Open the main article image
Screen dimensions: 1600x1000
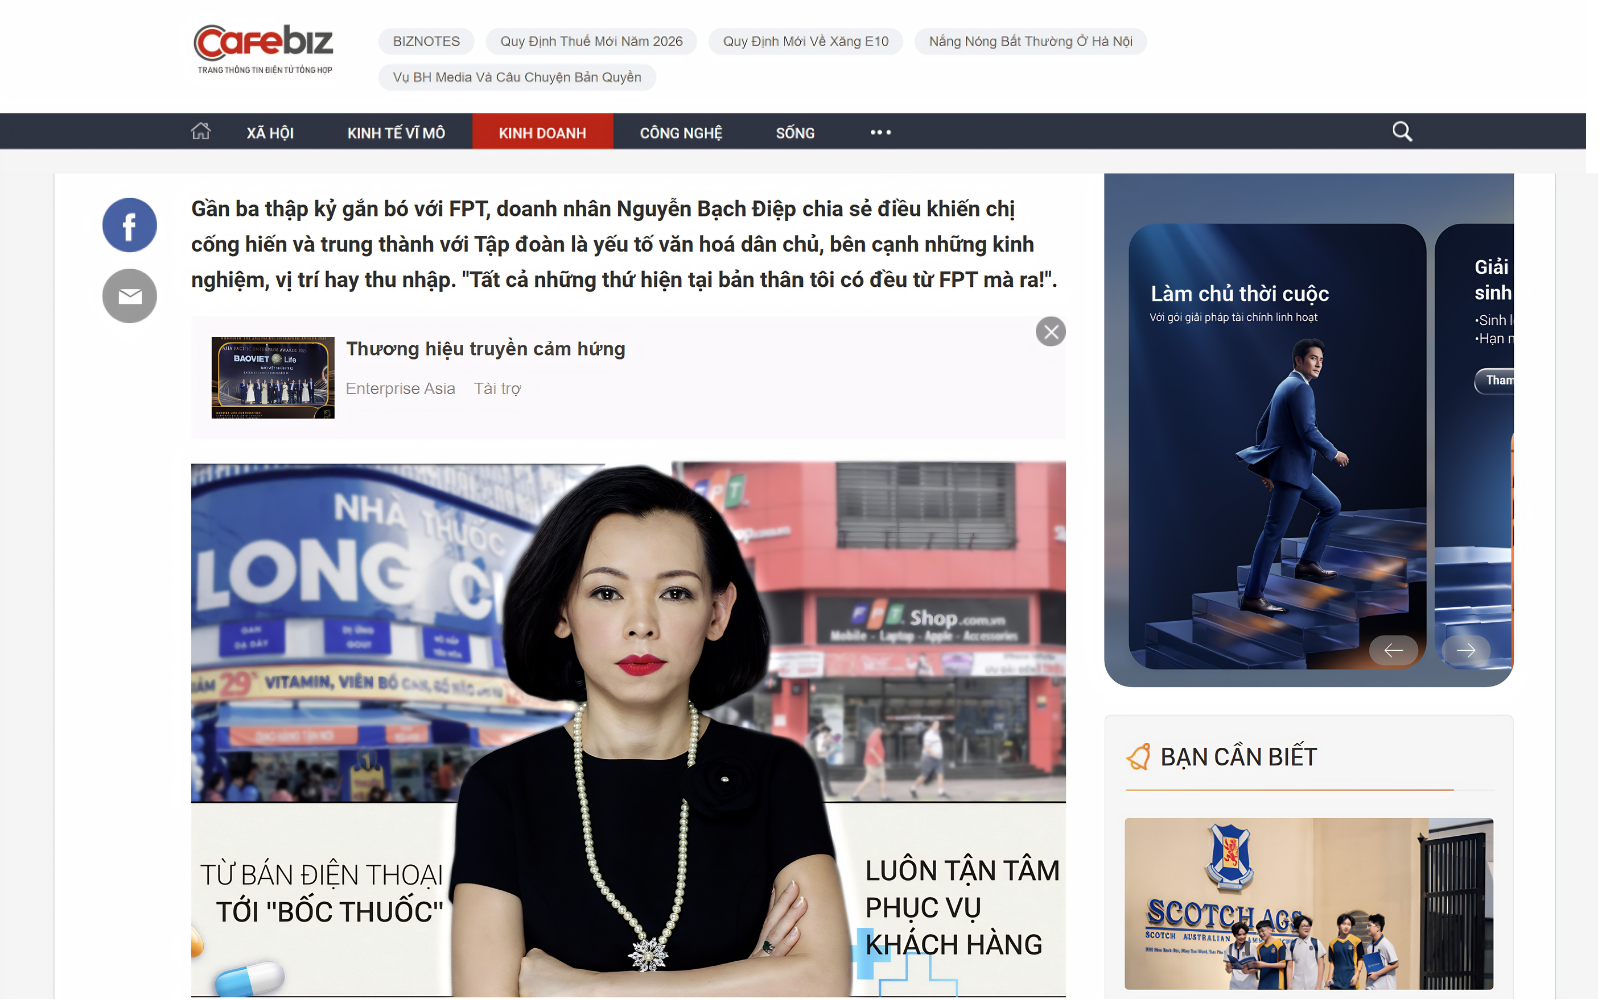pyautogui.click(x=628, y=729)
